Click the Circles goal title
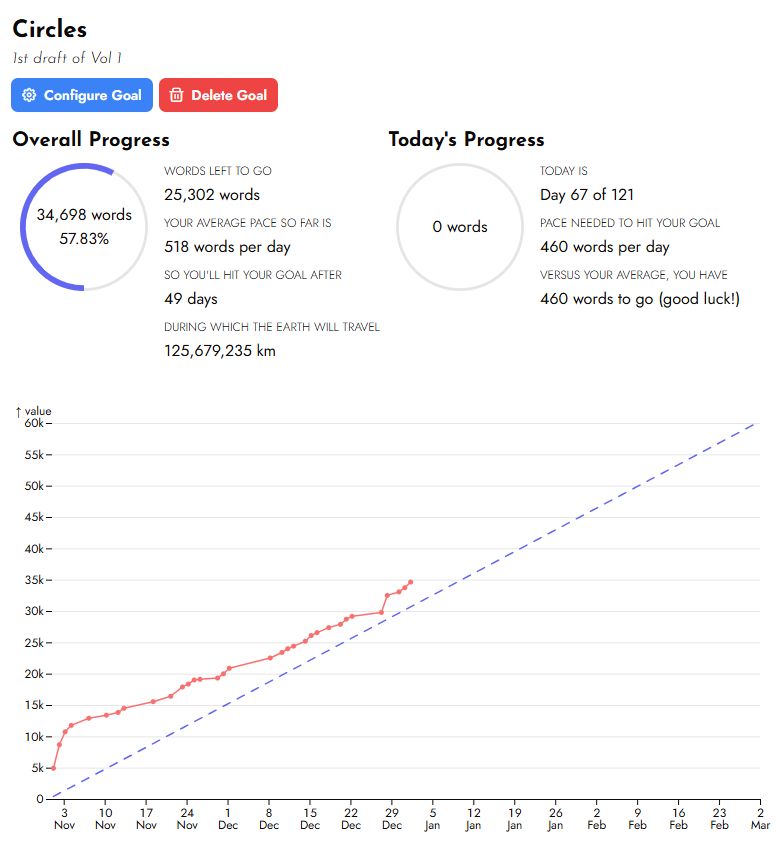This screenshot has height=851, width=777. (x=49, y=29)
